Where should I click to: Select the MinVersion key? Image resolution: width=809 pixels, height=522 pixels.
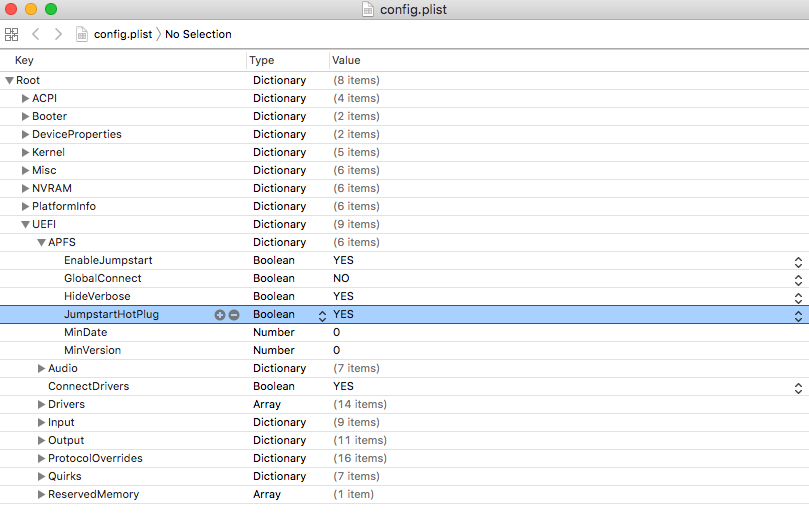(x=92, y=351)
